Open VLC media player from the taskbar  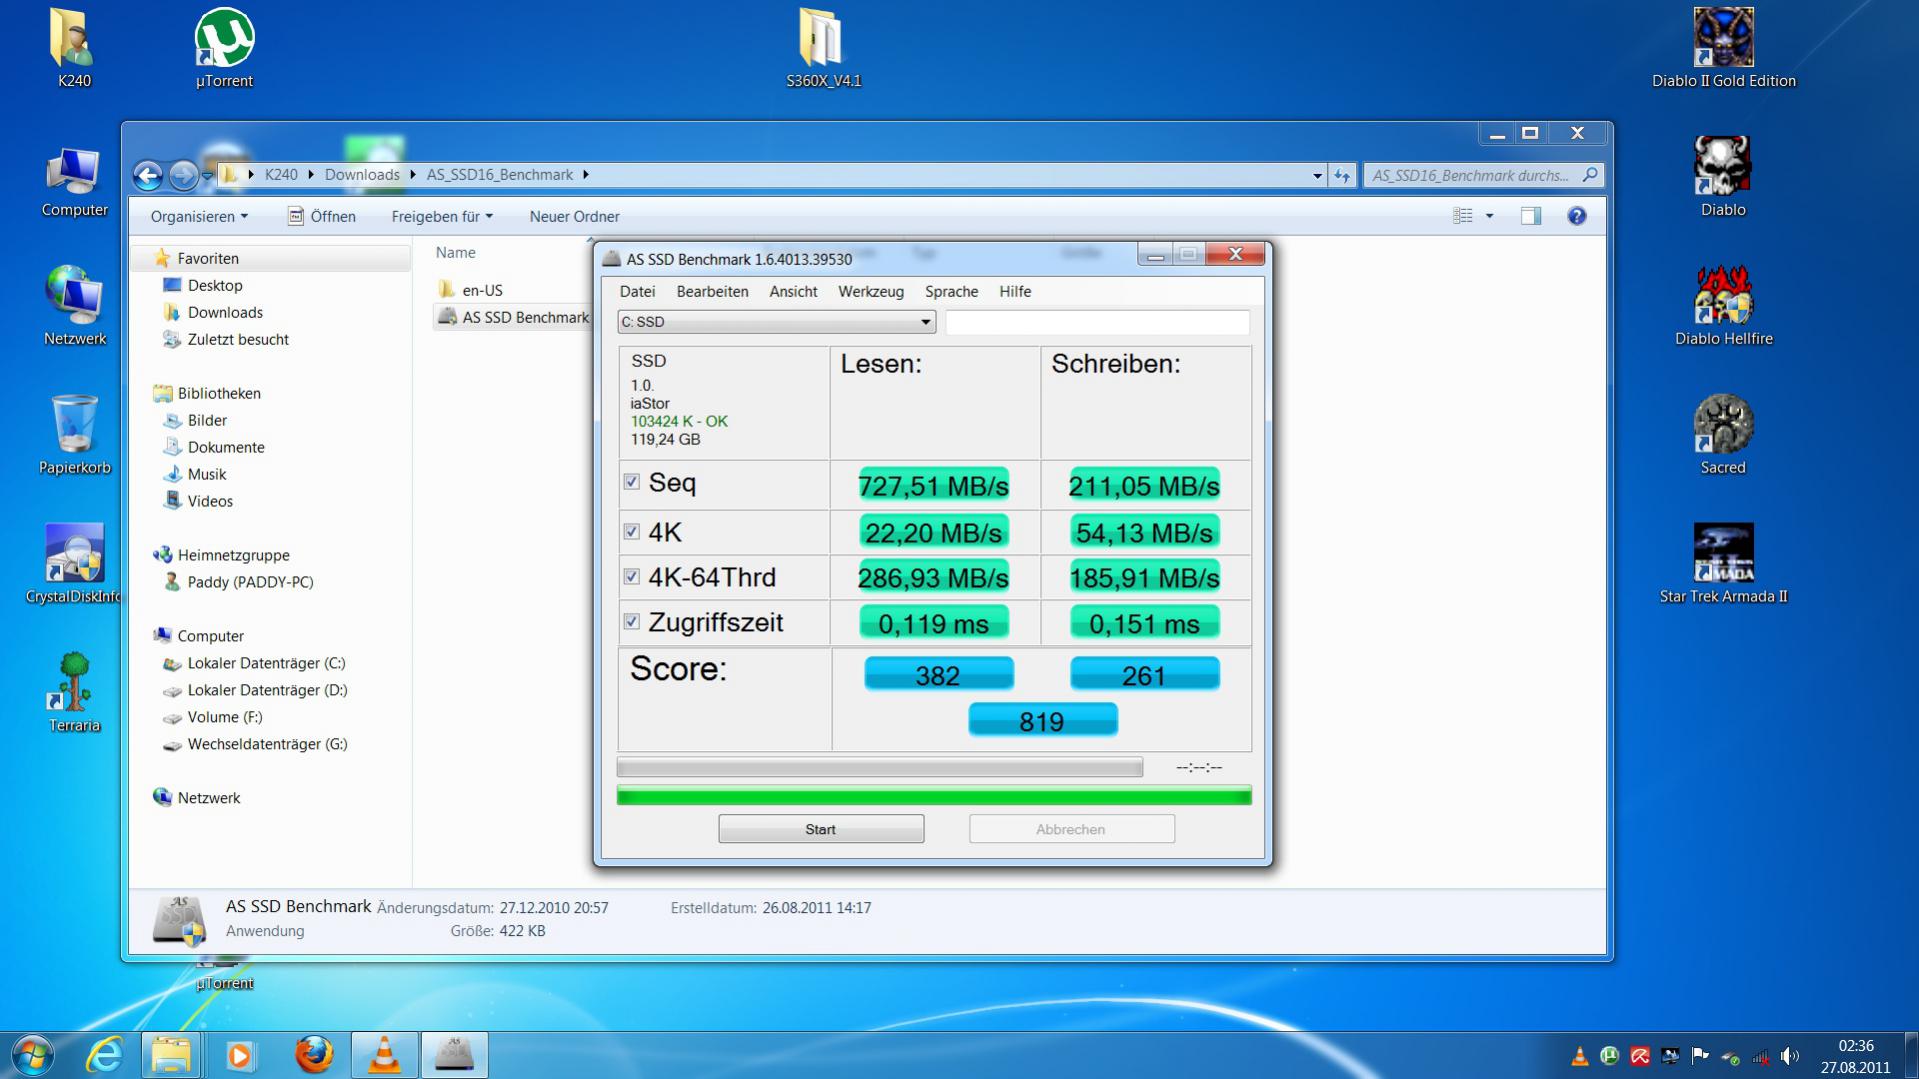point(384,1055)
